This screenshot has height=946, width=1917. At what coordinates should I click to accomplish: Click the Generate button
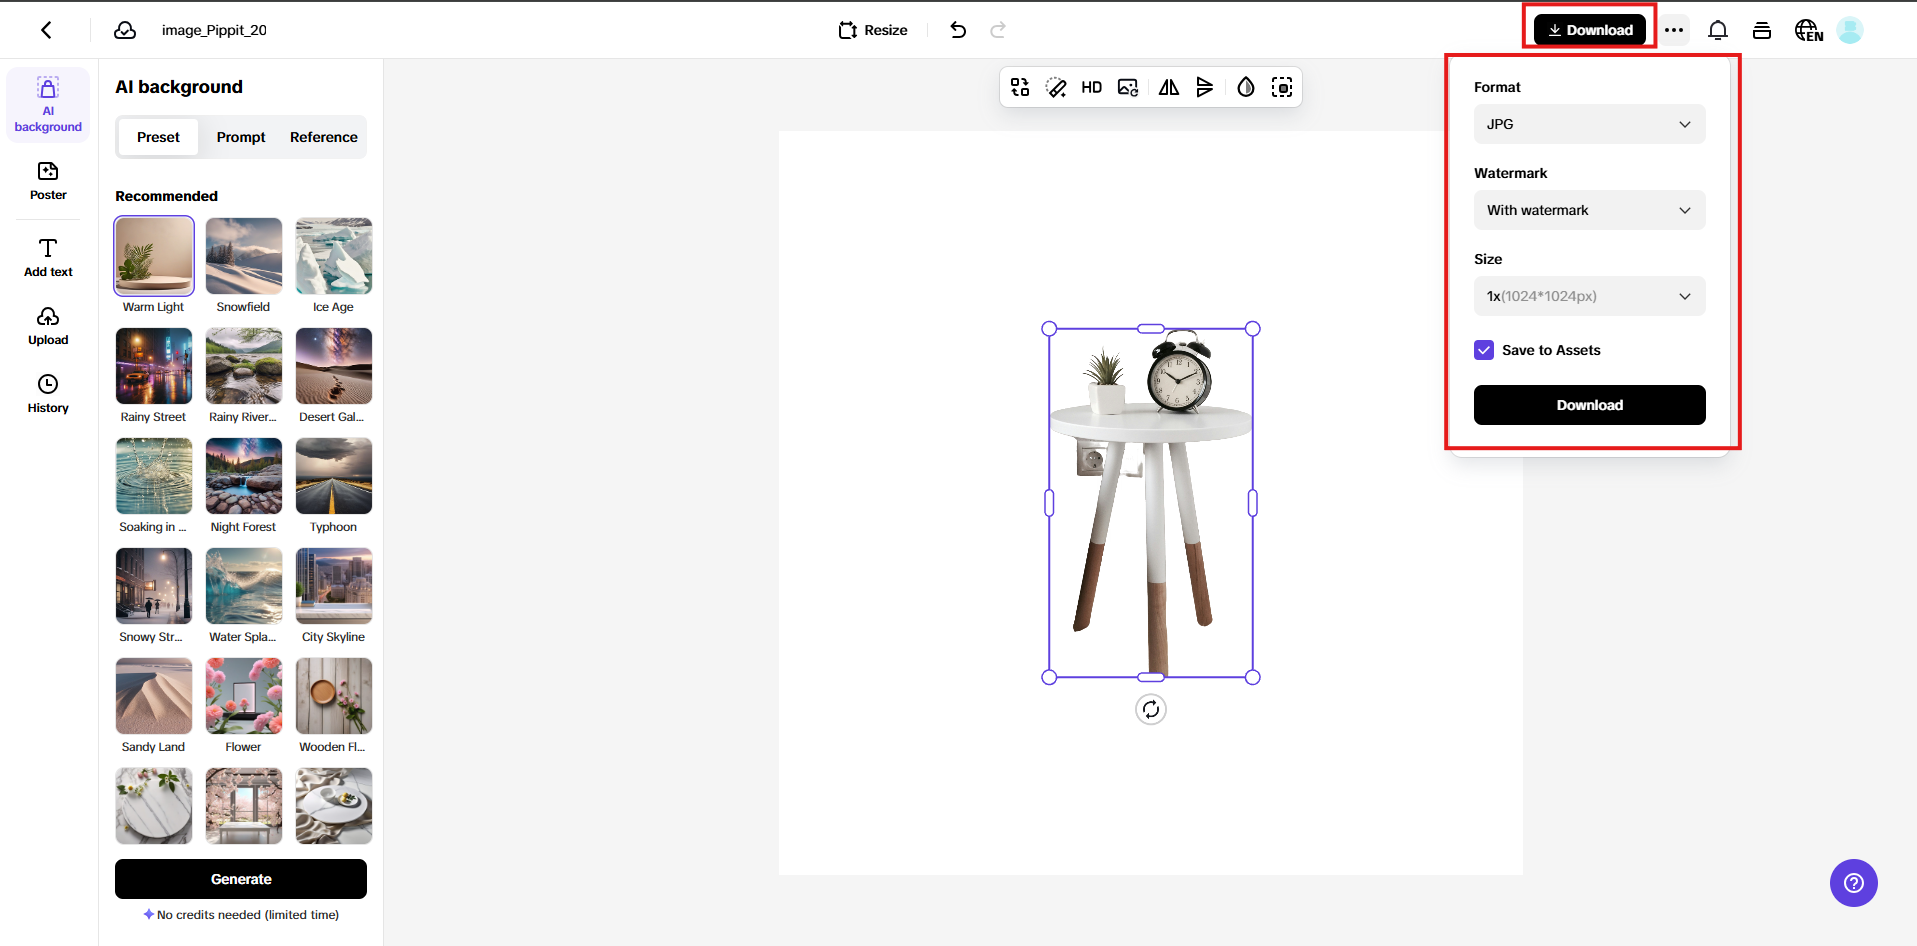(241, 879)
